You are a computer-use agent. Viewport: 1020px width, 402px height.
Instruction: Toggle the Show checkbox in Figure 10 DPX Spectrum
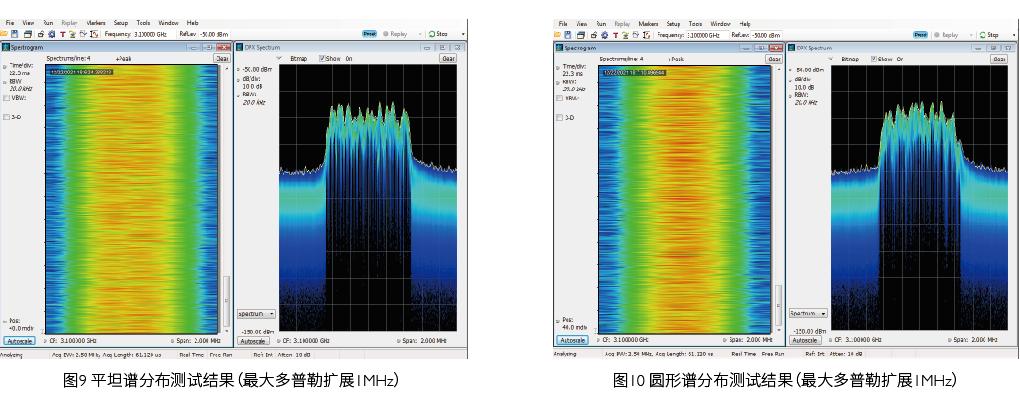tap(874, 59)
